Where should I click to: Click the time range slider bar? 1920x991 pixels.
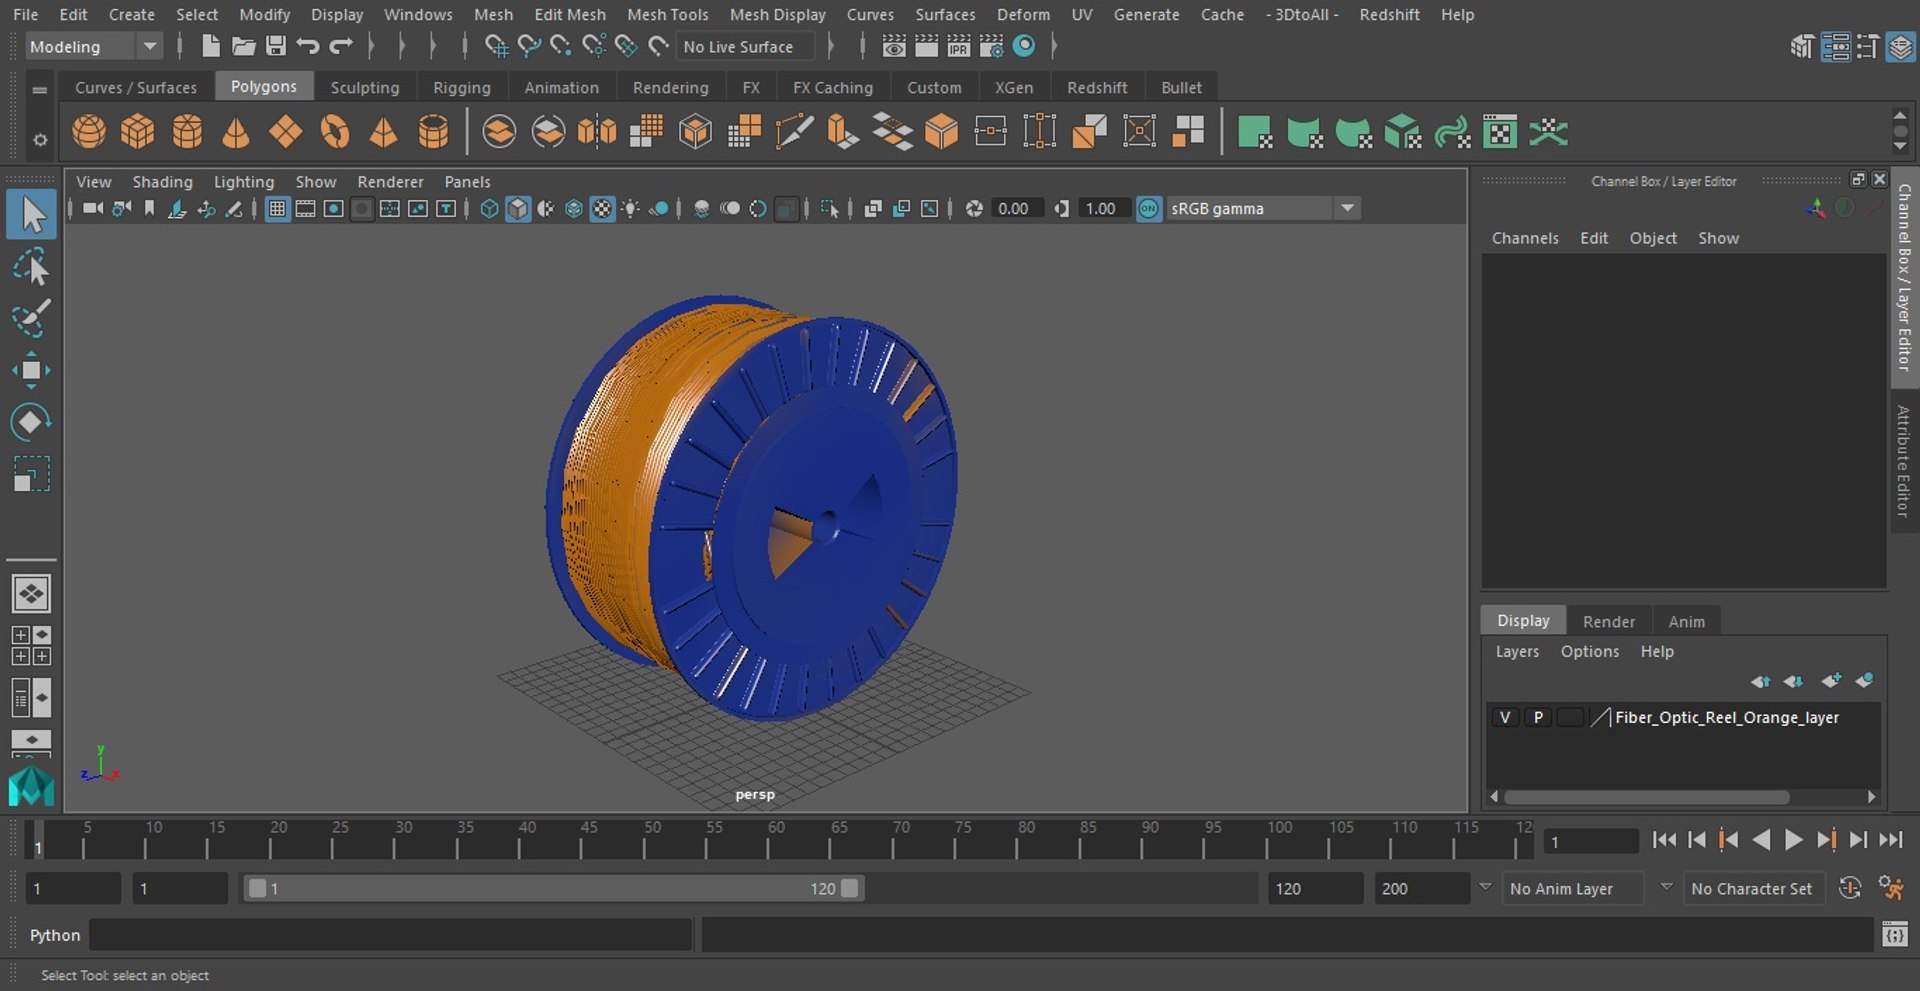tap(554, 888)
